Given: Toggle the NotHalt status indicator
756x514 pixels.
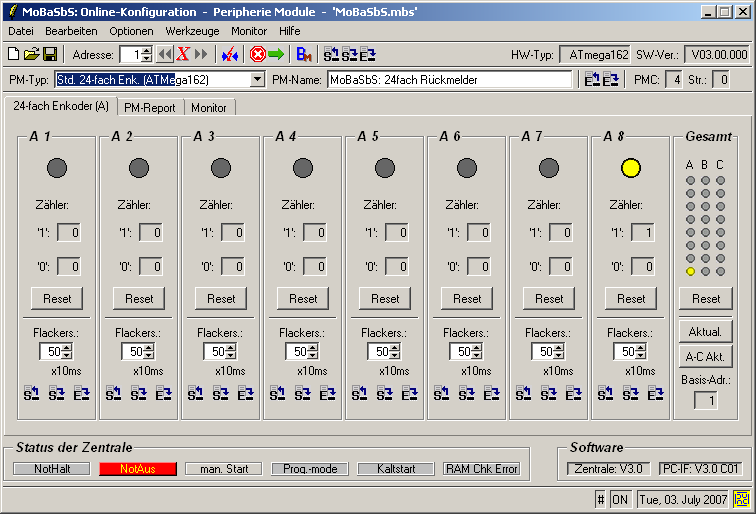Looking at the screenshot, I should coord(52,468).
